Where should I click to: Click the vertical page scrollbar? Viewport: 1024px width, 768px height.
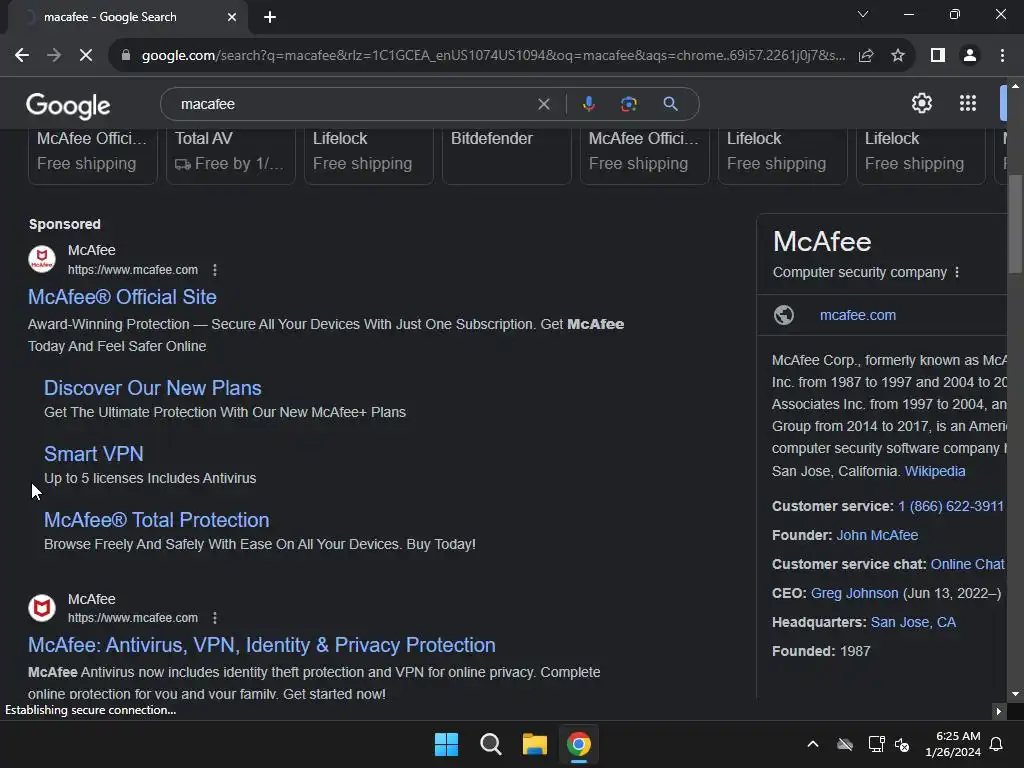(x=1015, y=224)
